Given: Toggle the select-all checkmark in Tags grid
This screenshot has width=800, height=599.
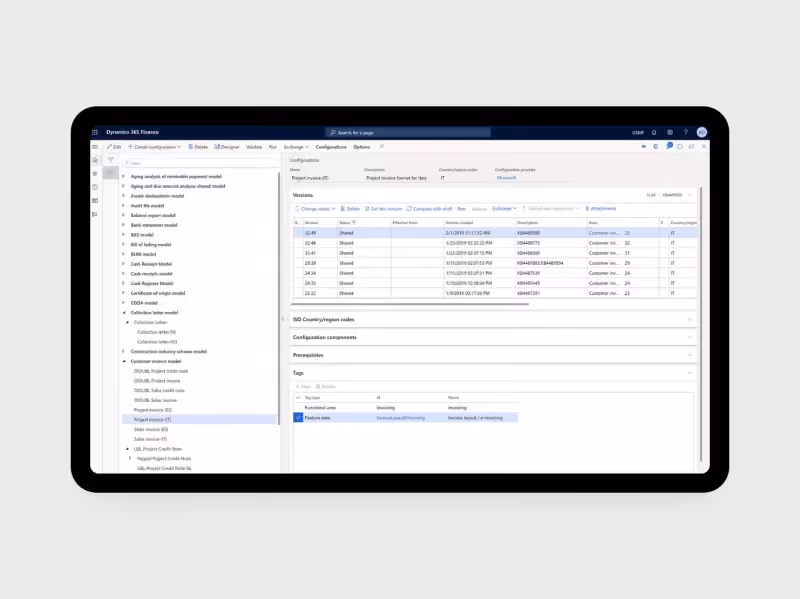Looking at the screenshot, I should (x=298, y=397).
